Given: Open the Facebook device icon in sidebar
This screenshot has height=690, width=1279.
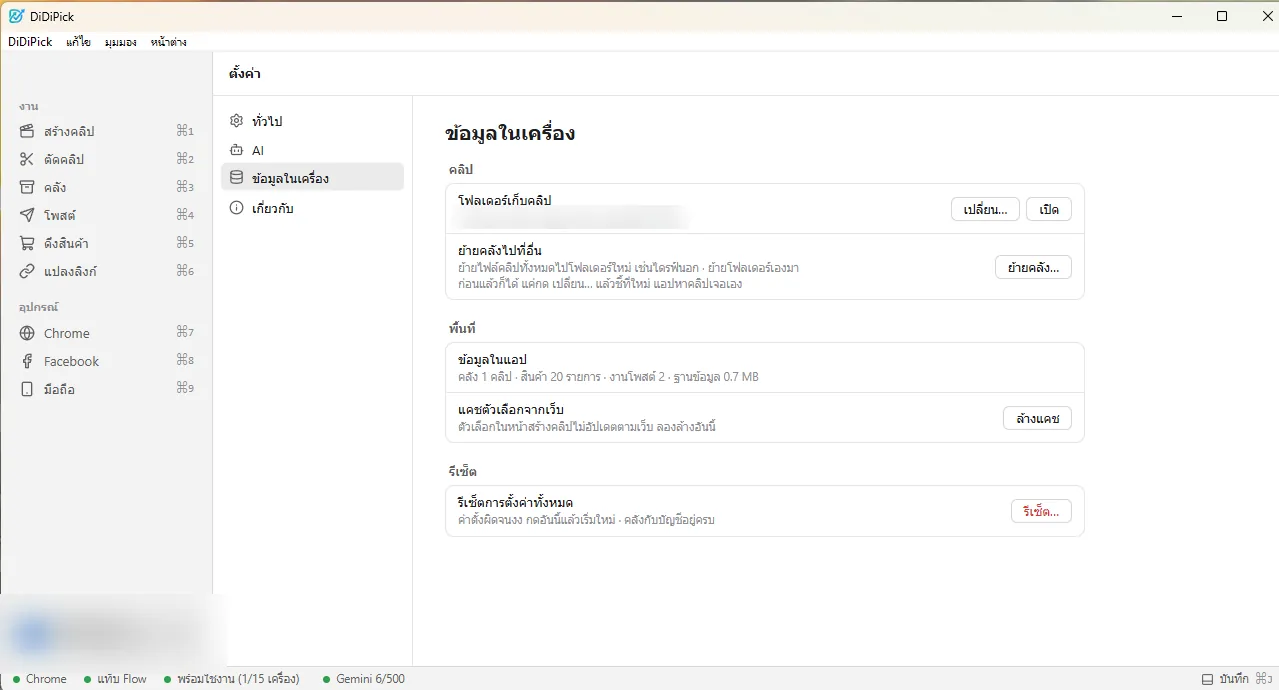Looking at the screenshot, I should [x=27, y=361].
